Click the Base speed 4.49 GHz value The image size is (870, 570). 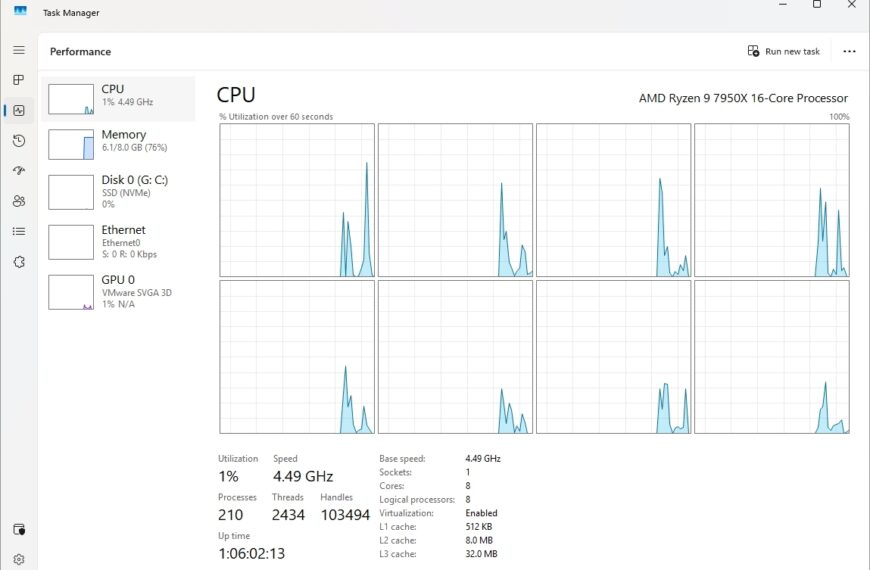483,458
